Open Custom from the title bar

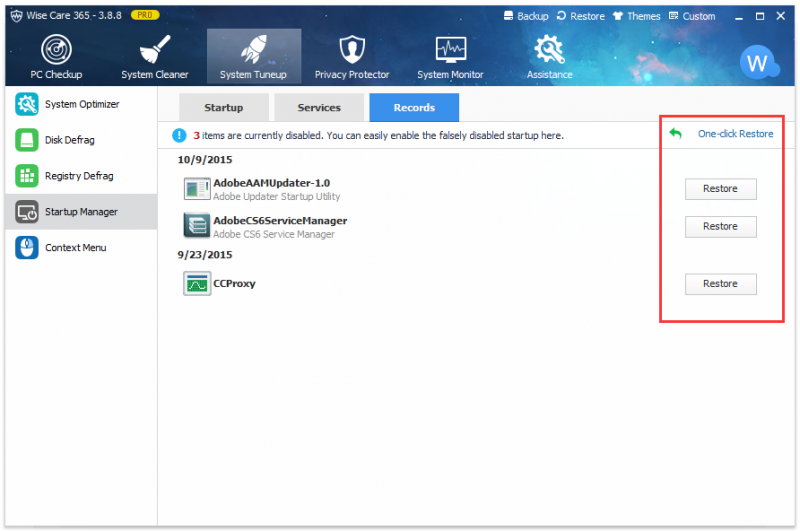[692, 16]
